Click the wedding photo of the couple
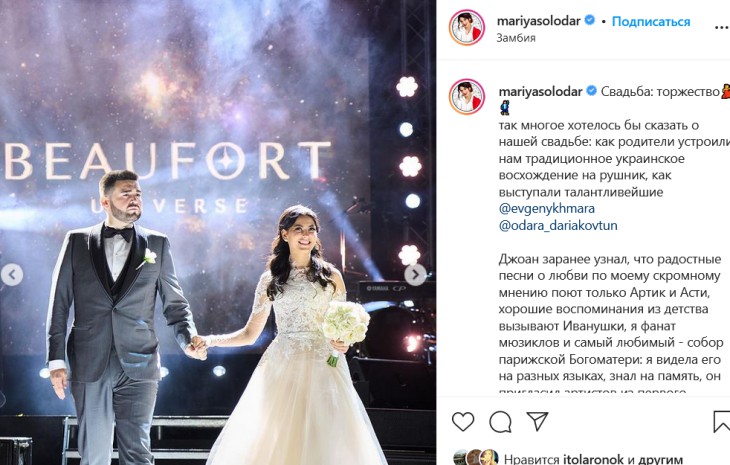The width and height of the screenshot is (730, 465). tap(218, 232)
